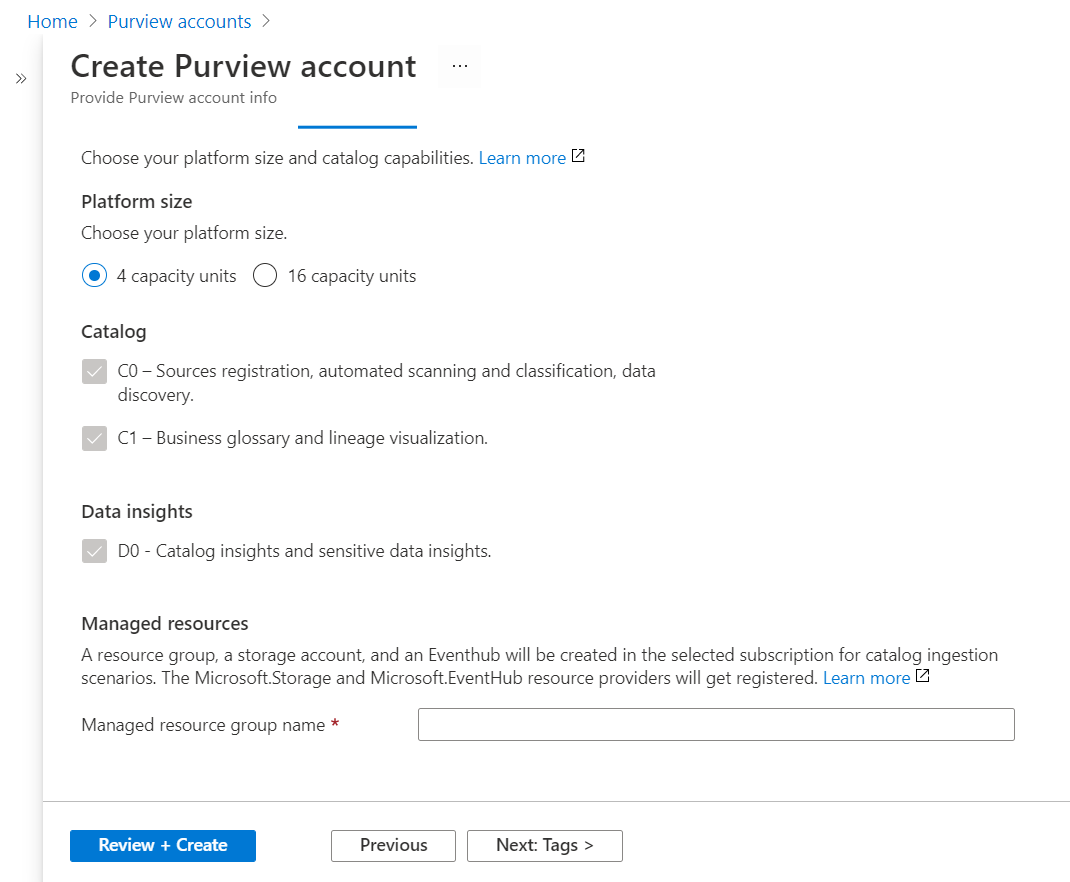
Task: Navigate to Purview accounts breadcrumb
Action: tap(179, 21)
